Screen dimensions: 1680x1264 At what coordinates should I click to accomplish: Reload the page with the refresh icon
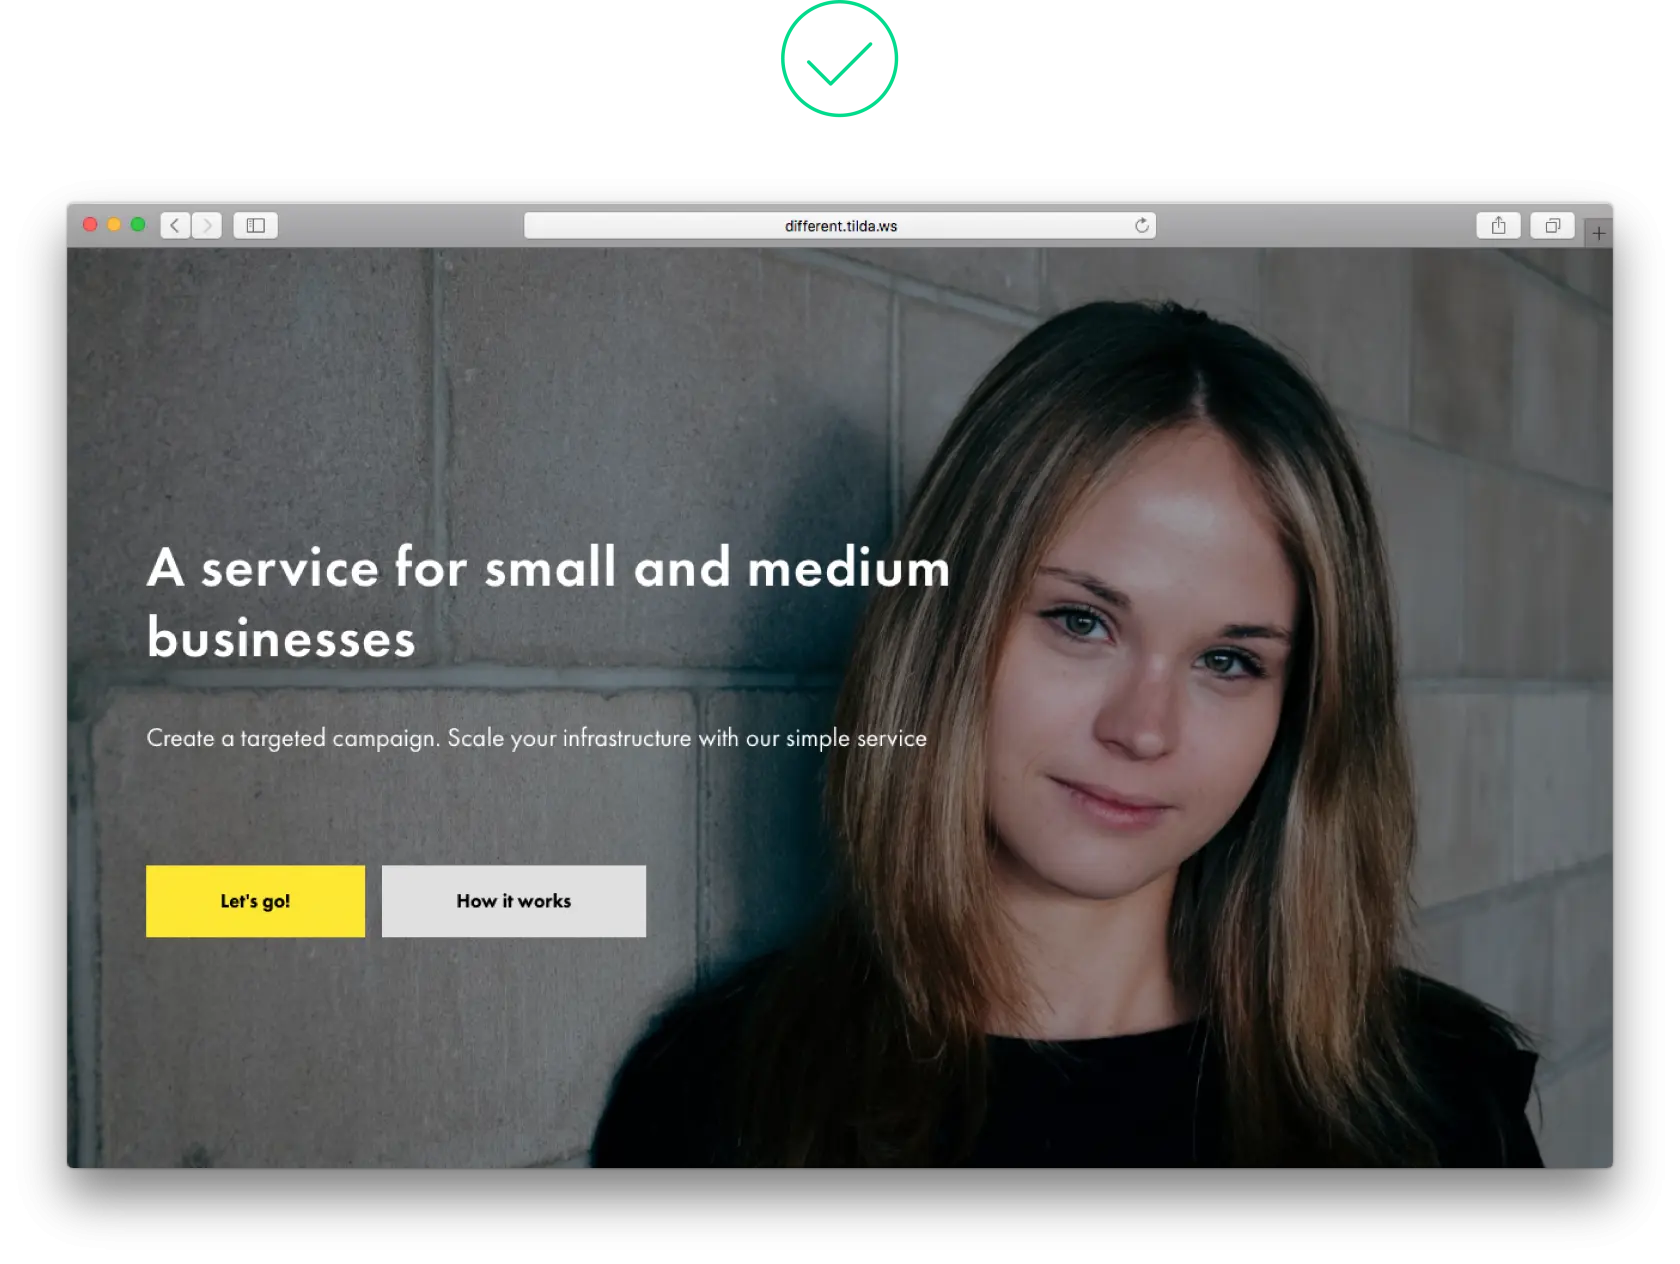1141,225
